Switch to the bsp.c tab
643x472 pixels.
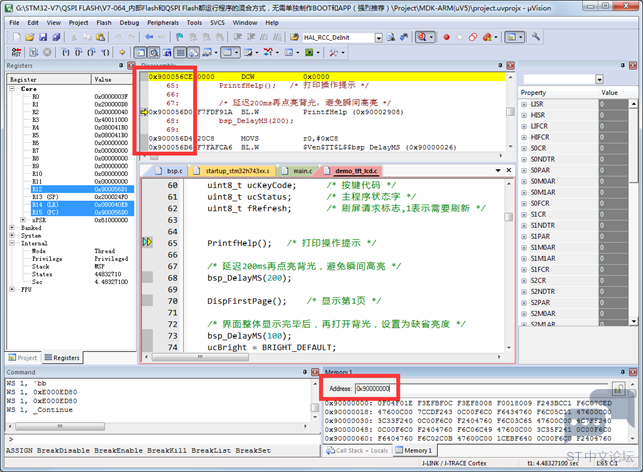click(171, 171)
